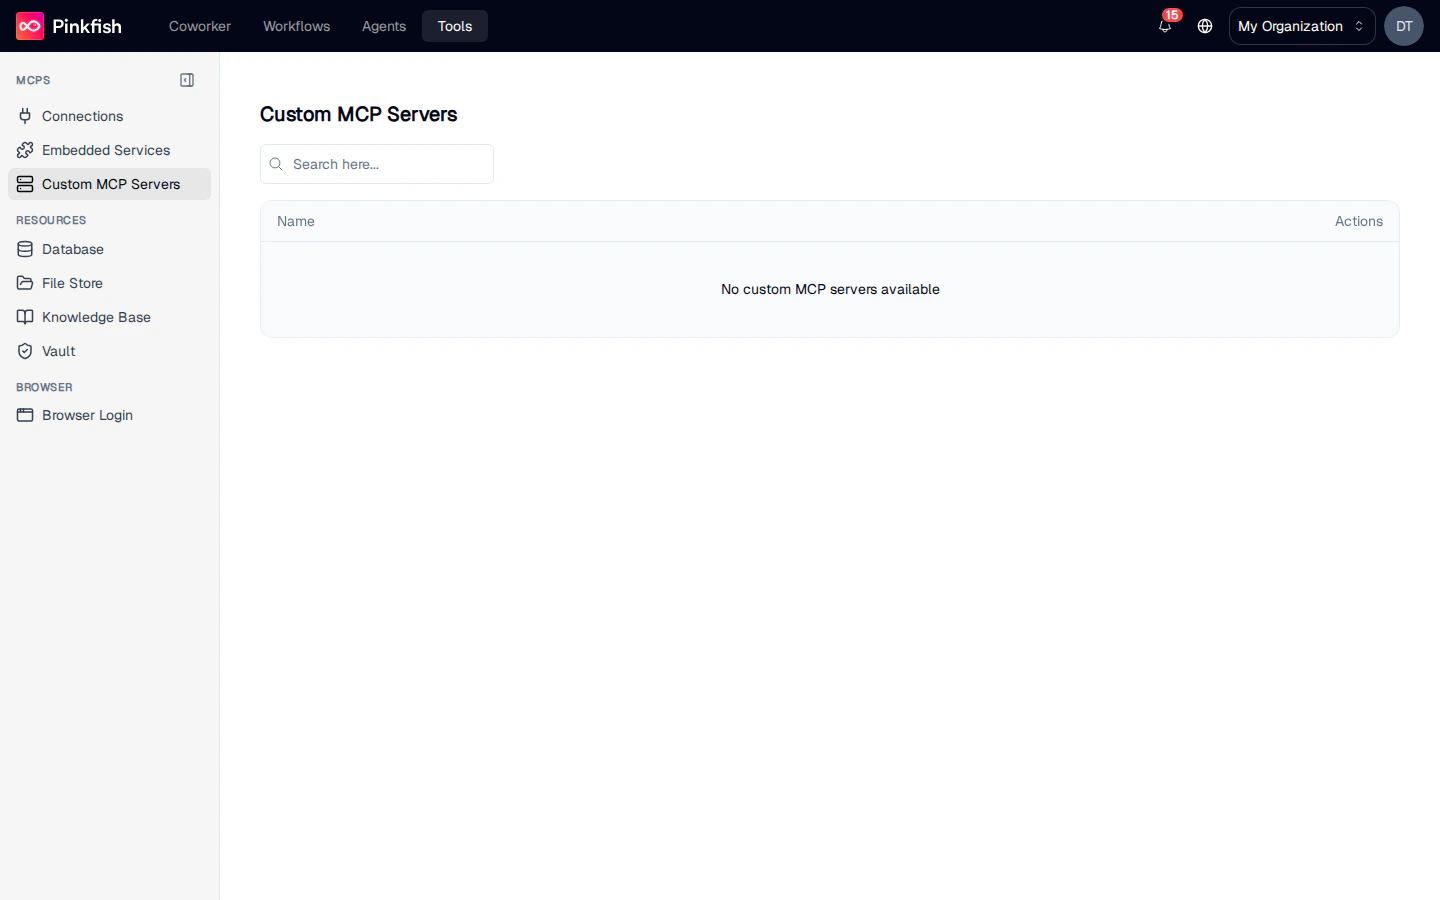Click the RESOURCES section label
The image size is (1440, 900).
(x=51, y=220)
